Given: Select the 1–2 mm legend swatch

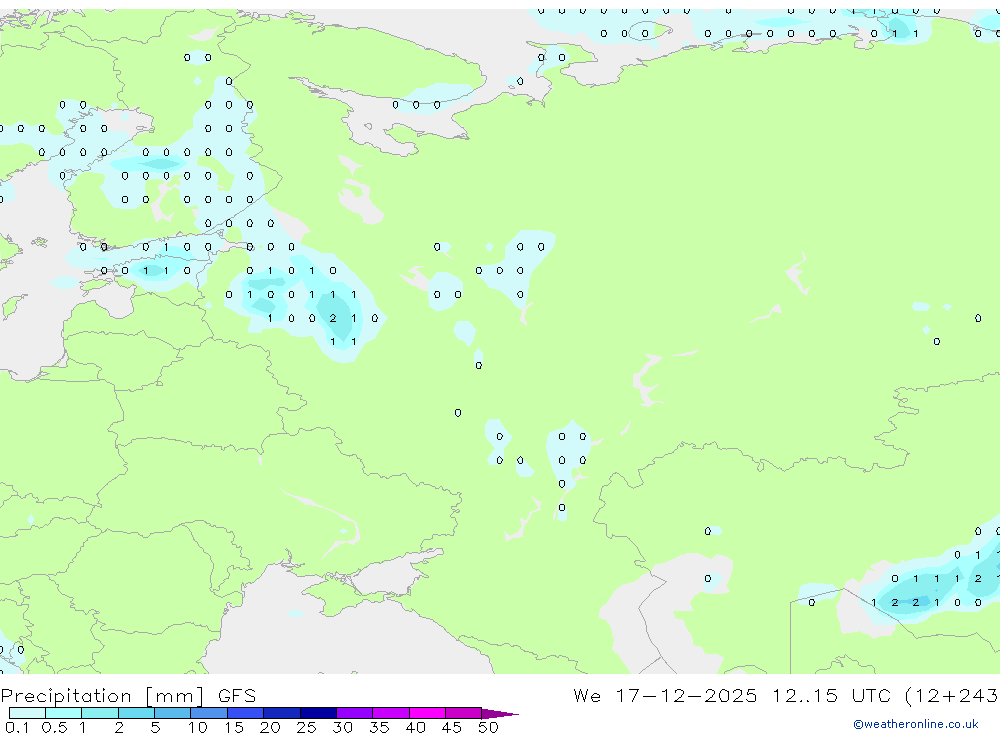Looking at the screenshot, I should [99, 713].
